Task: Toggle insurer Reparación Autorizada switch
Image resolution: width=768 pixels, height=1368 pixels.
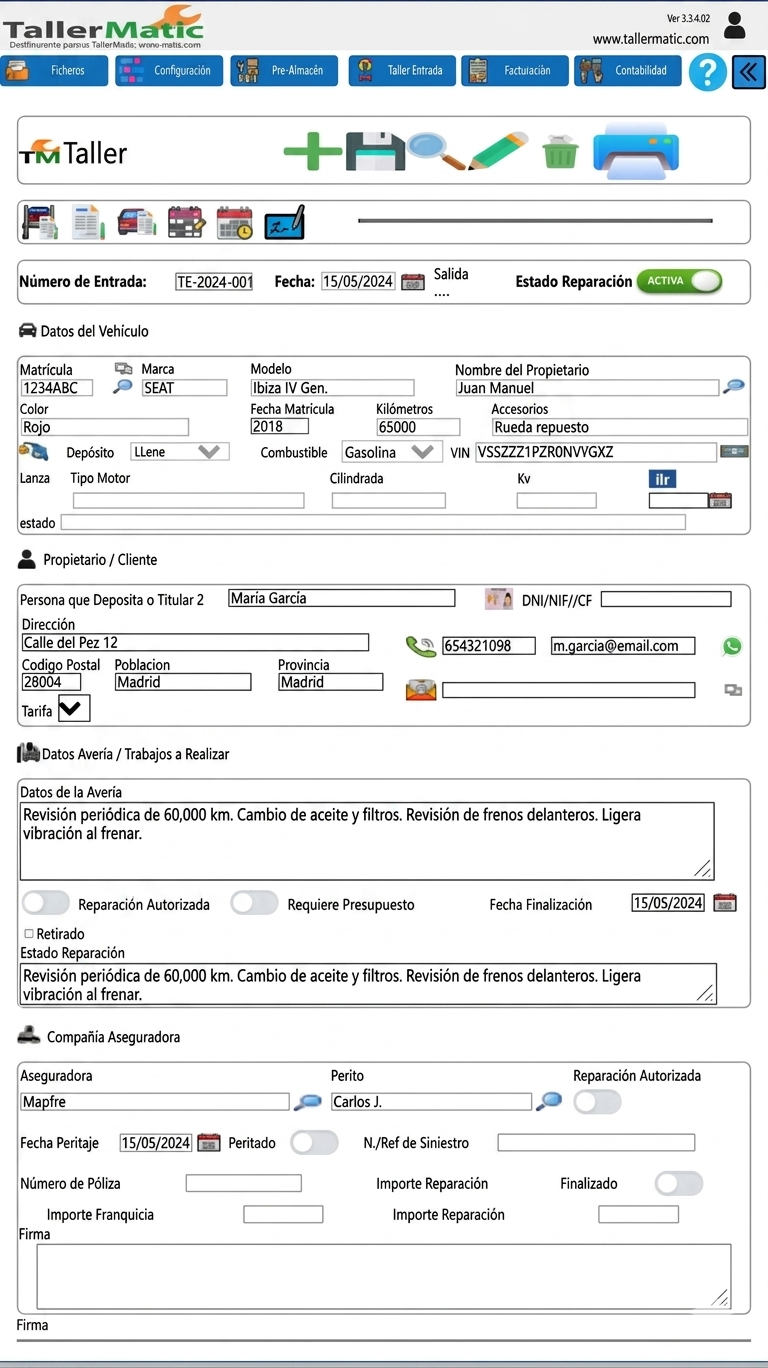Action: coord(597,1102)
